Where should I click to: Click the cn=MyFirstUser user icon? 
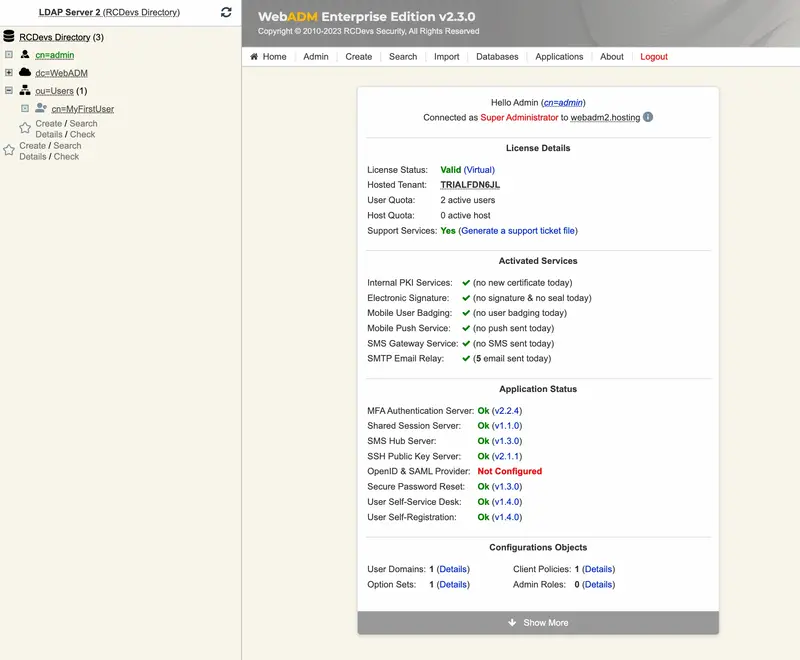point(41,108)
